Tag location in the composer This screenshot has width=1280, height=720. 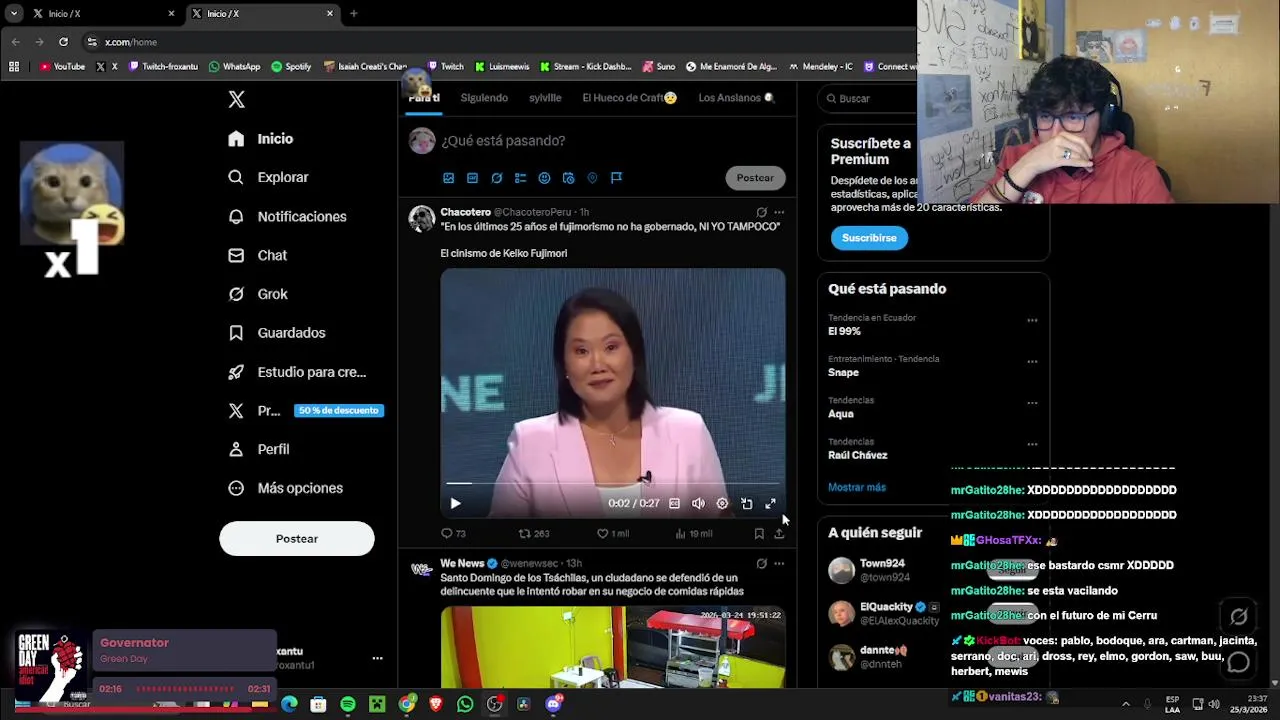click(592, 178)
